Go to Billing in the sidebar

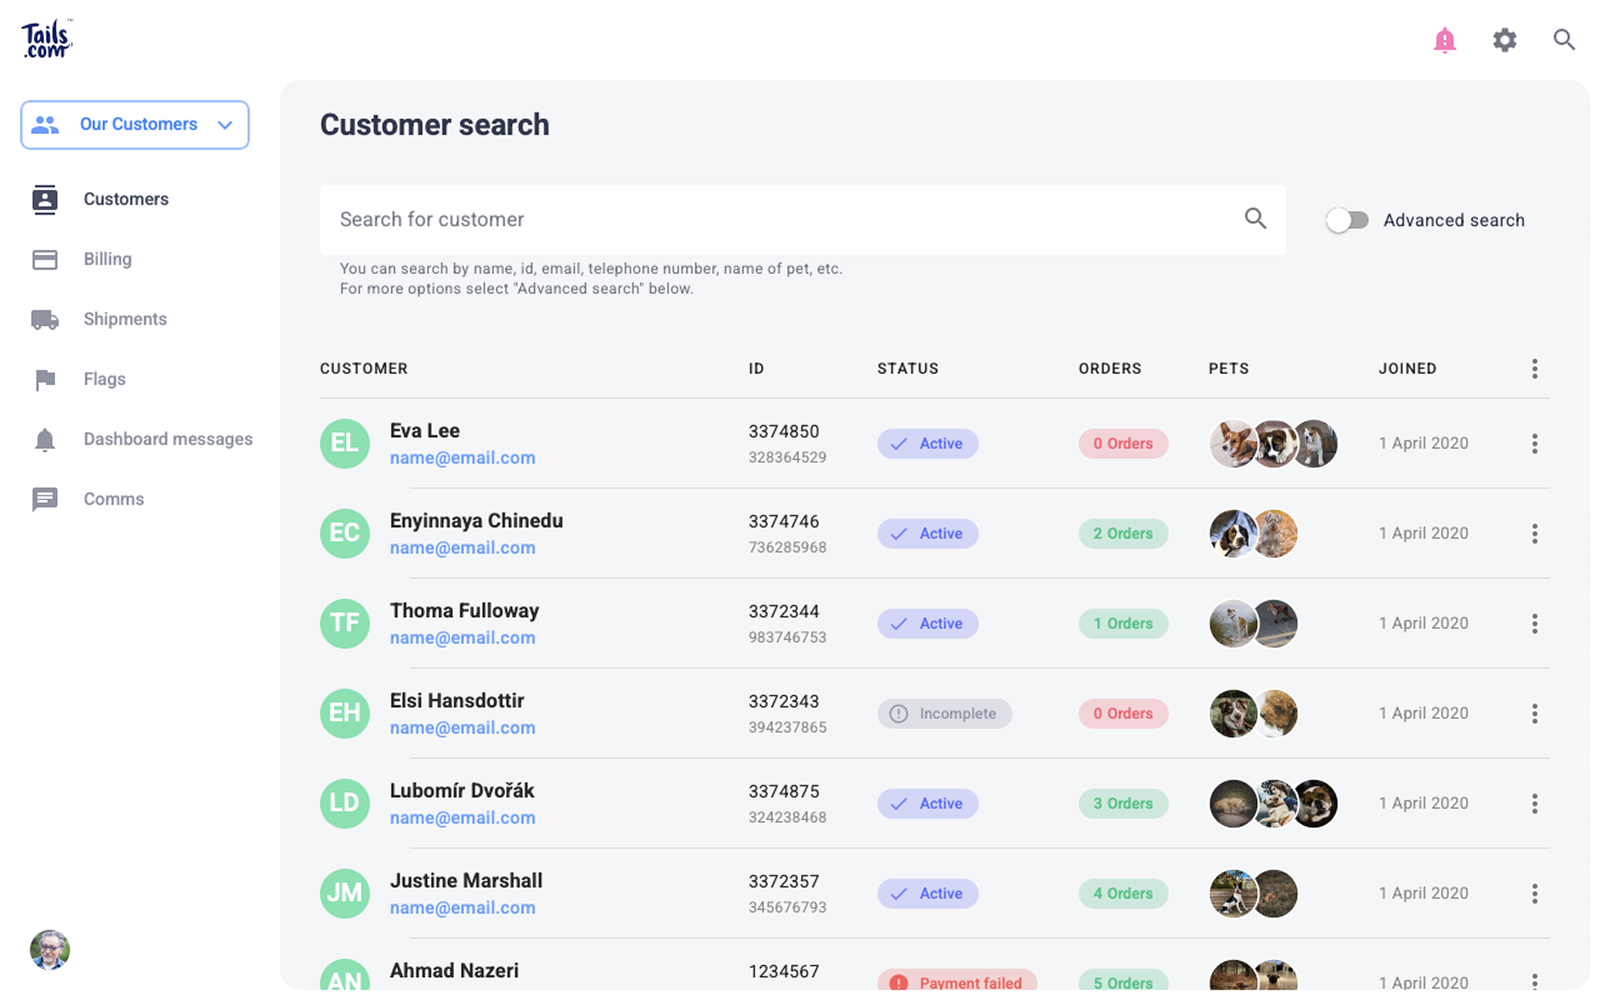click(x=107, y=259)
